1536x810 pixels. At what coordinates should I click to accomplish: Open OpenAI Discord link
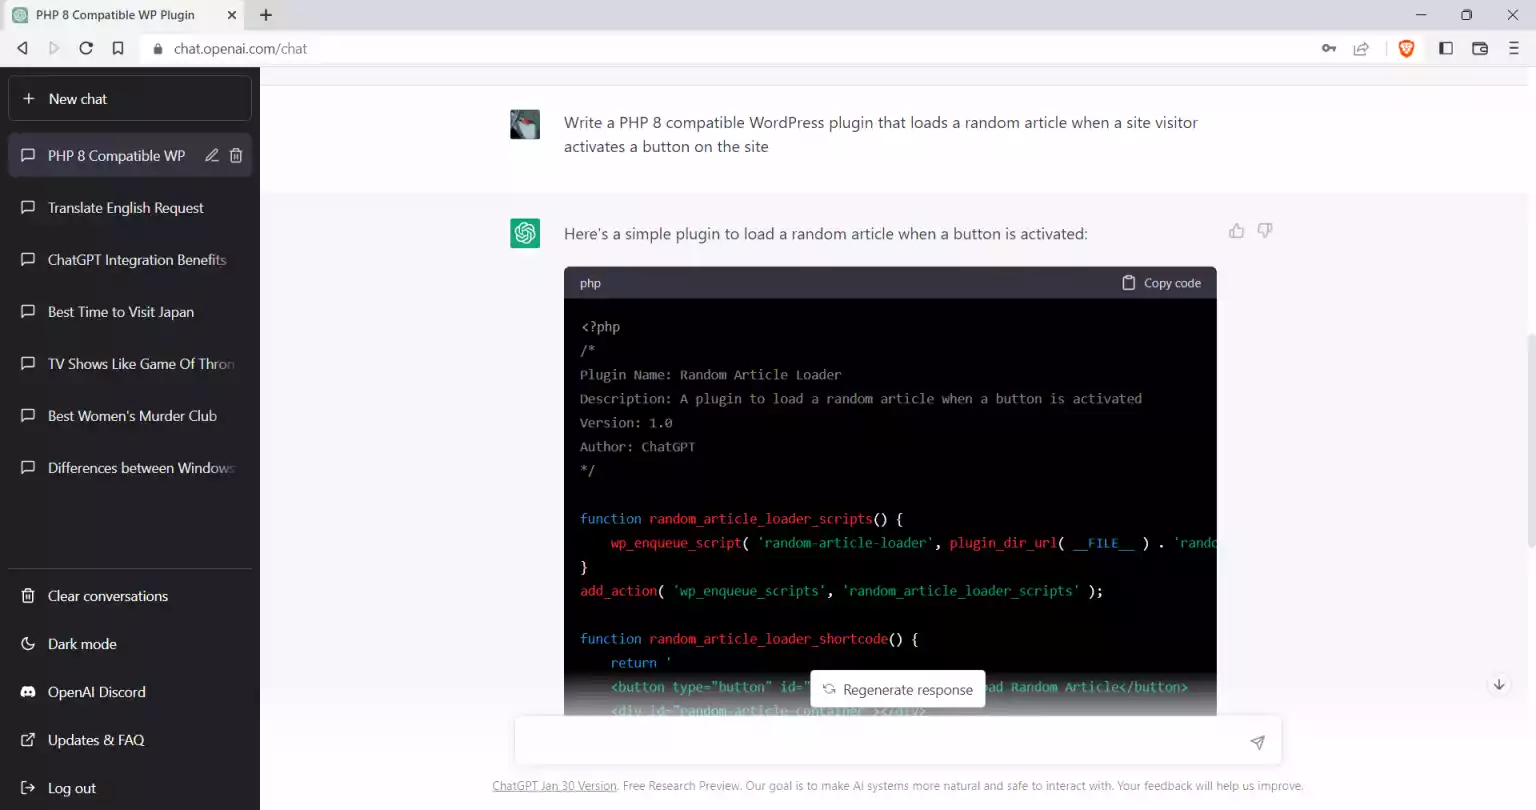pyautogui.click(x=130, y=692)
